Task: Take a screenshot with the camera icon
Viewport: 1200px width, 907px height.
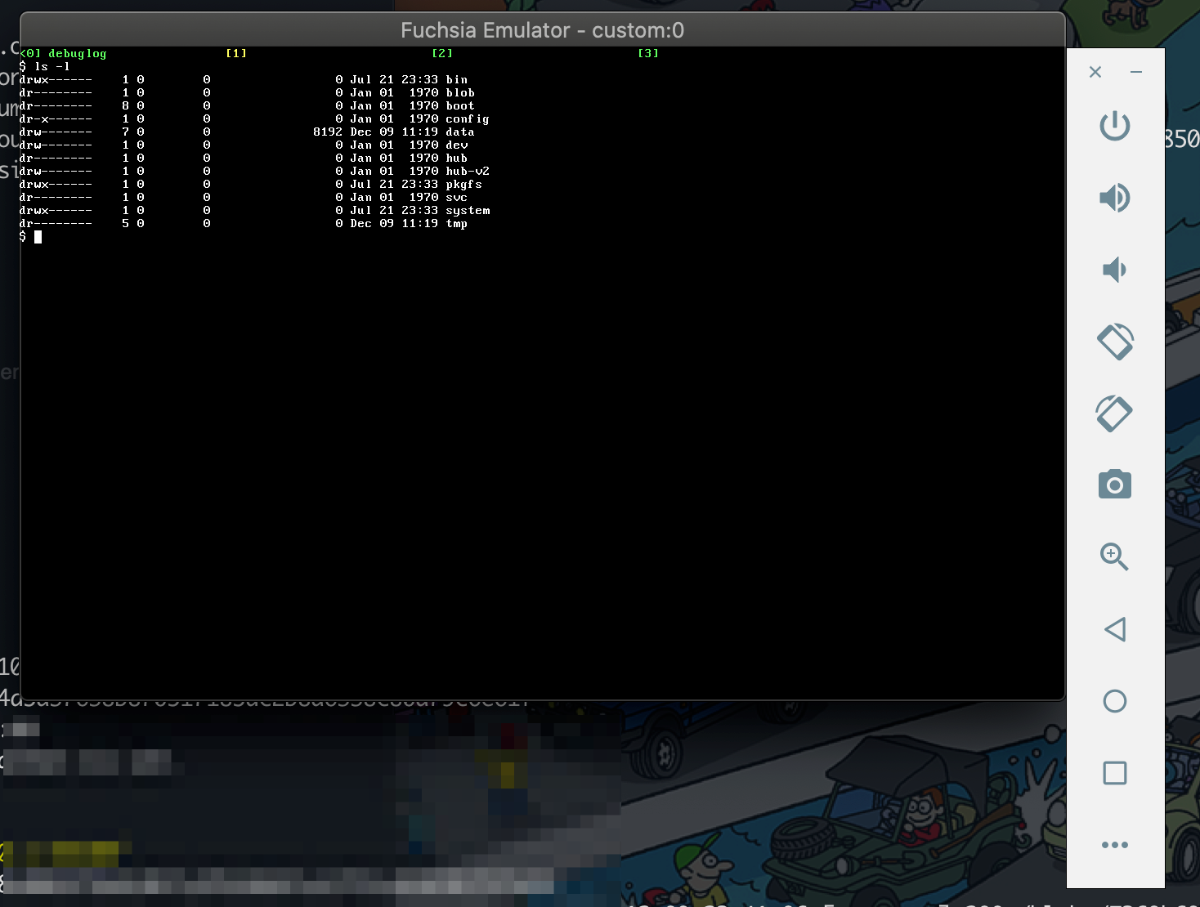Action: click(1114, 485)
